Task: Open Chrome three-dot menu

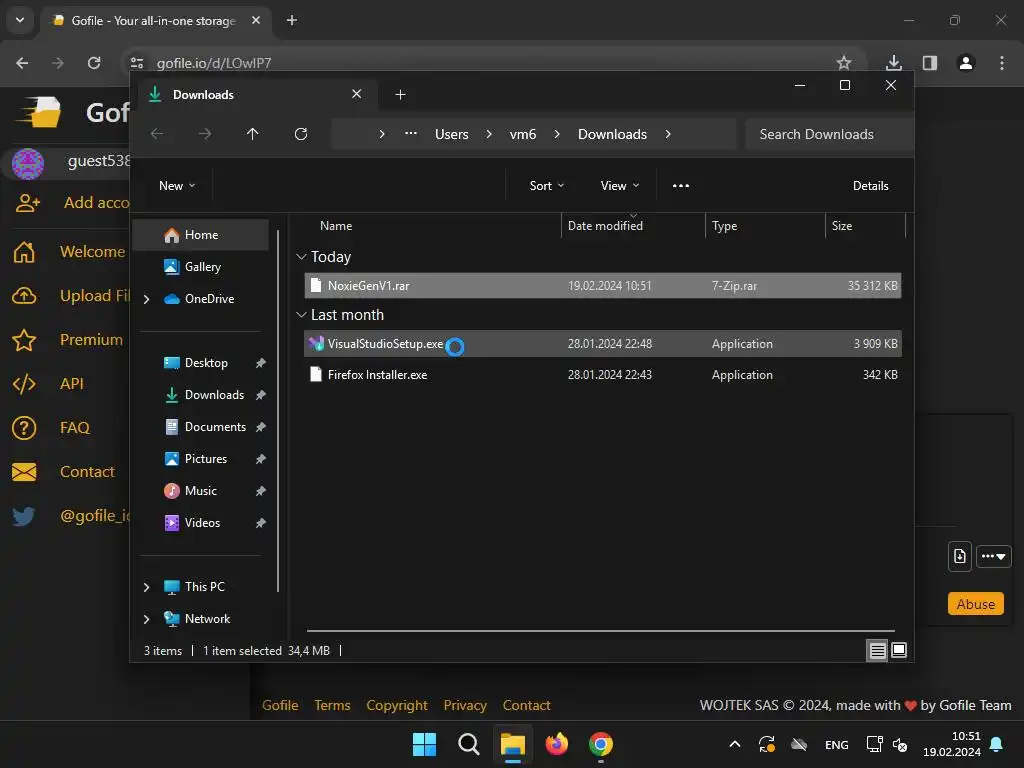Action: coord(1001,63)
